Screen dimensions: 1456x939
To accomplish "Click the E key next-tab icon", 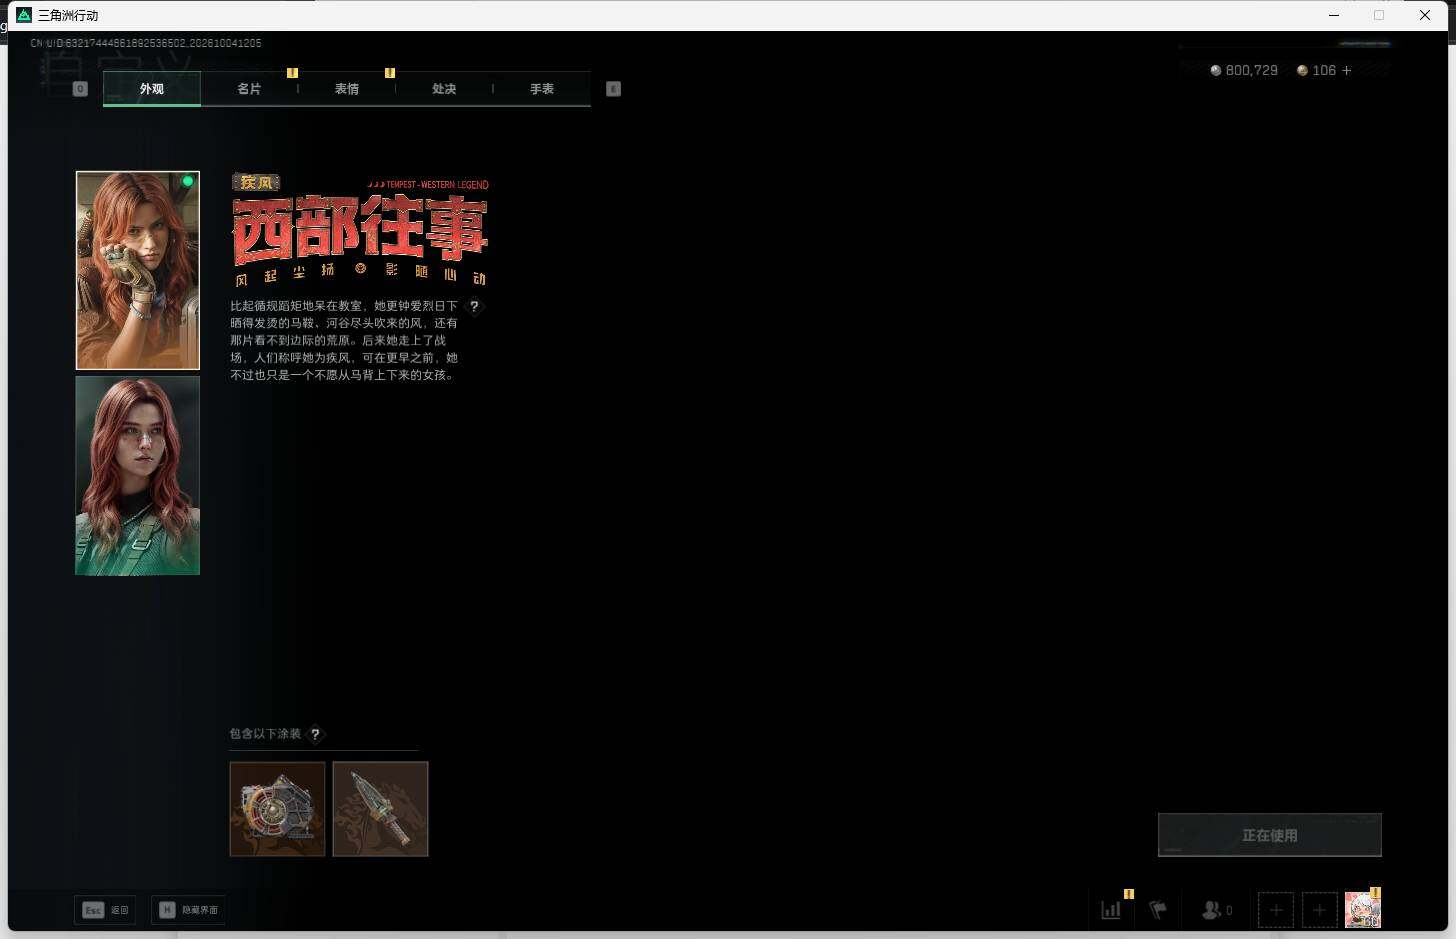I will 614,89.
